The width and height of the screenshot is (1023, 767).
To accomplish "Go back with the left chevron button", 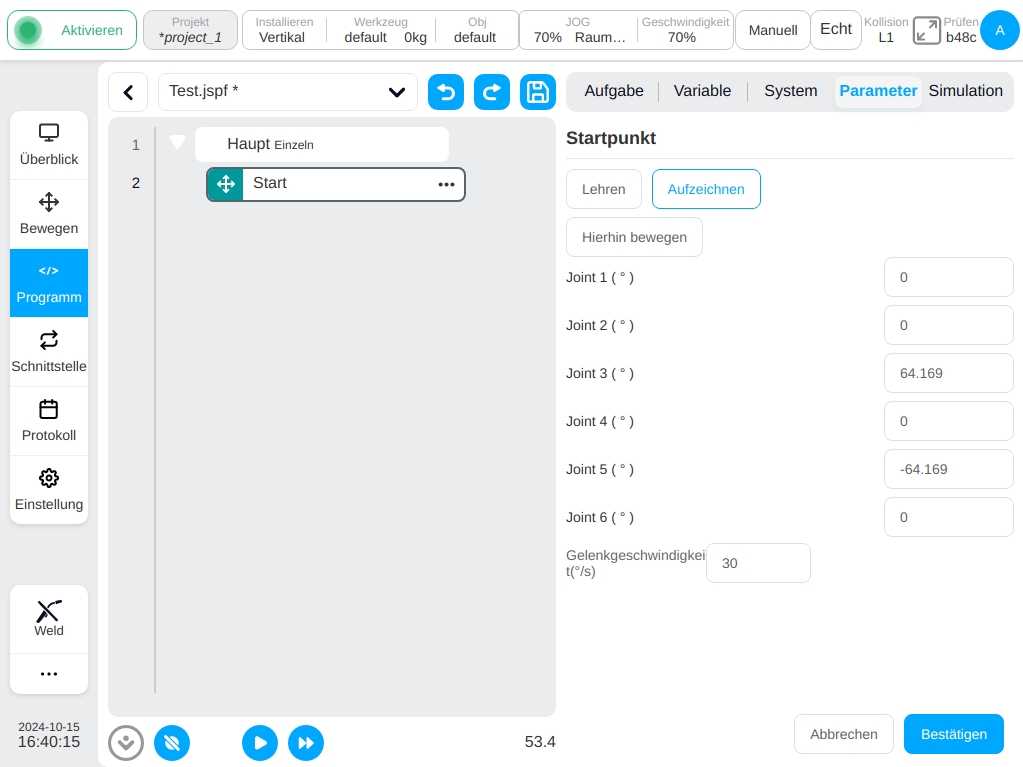I will (x=129, y=92).
